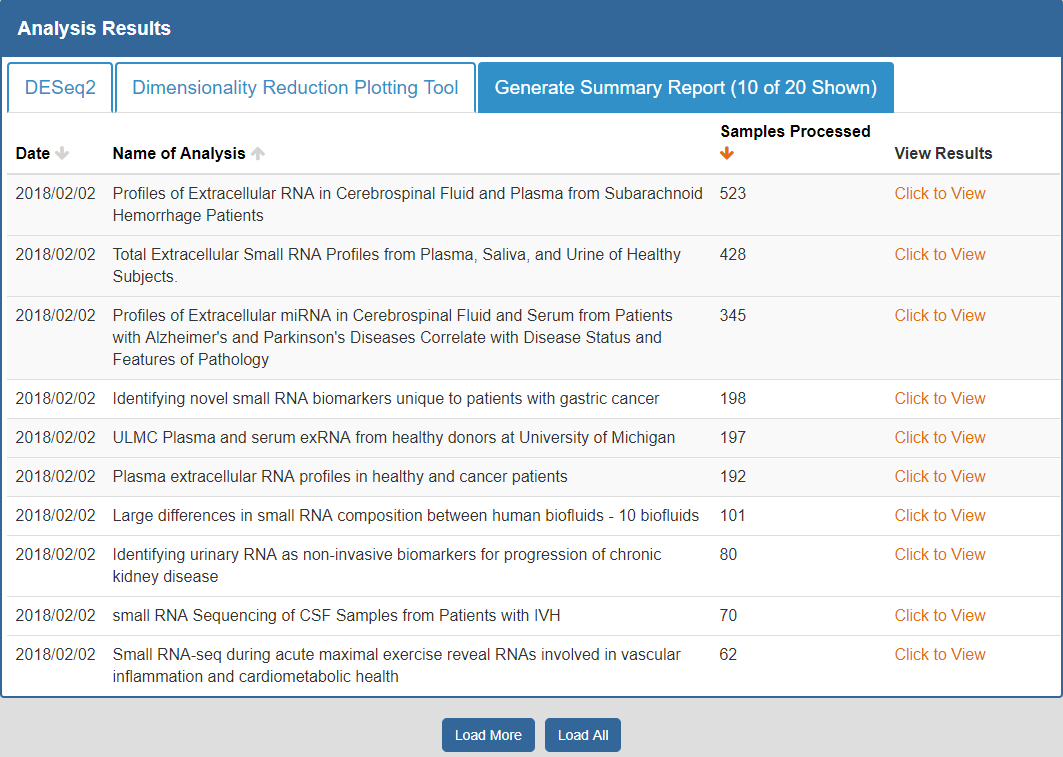View results for Subarachnoid Hemorrhage Patients analysis
This screenshot has width=1063, height=757.
(x=939, y=194)
